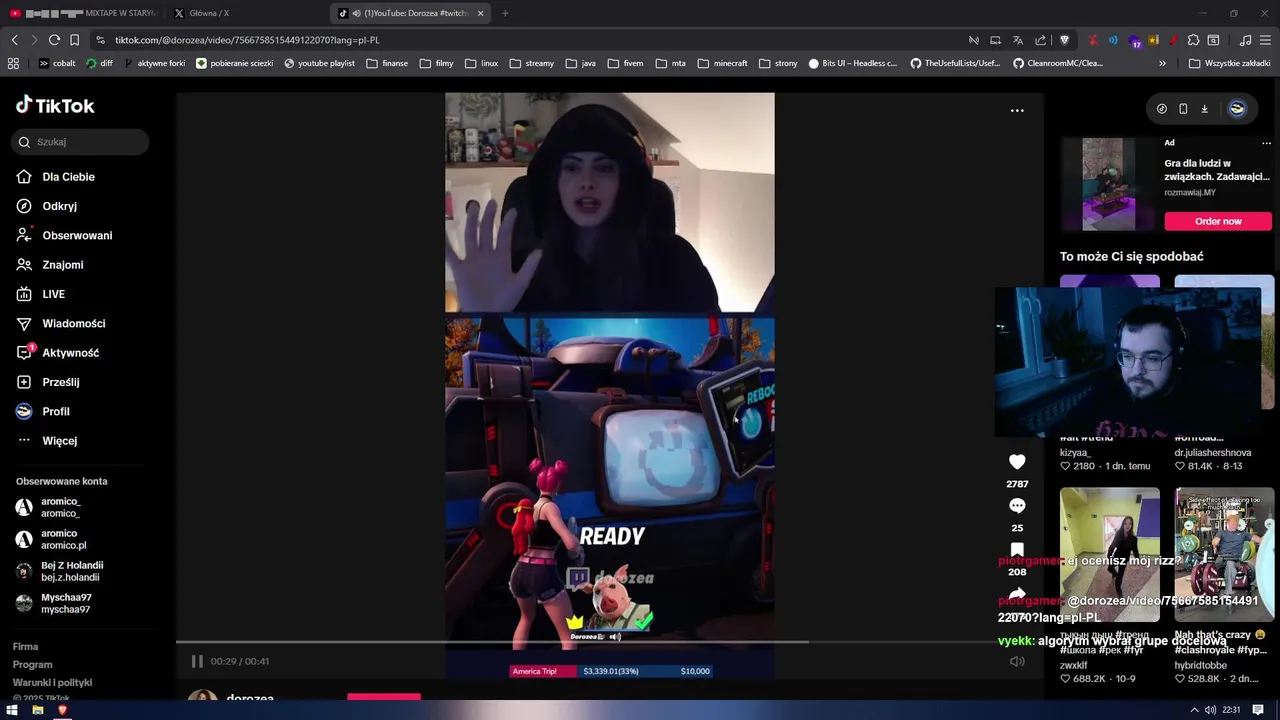The height and width of the screenshot is (720, 1280).
Task: Open dr.juliashershnova account link
Action: pos(1212,453)
